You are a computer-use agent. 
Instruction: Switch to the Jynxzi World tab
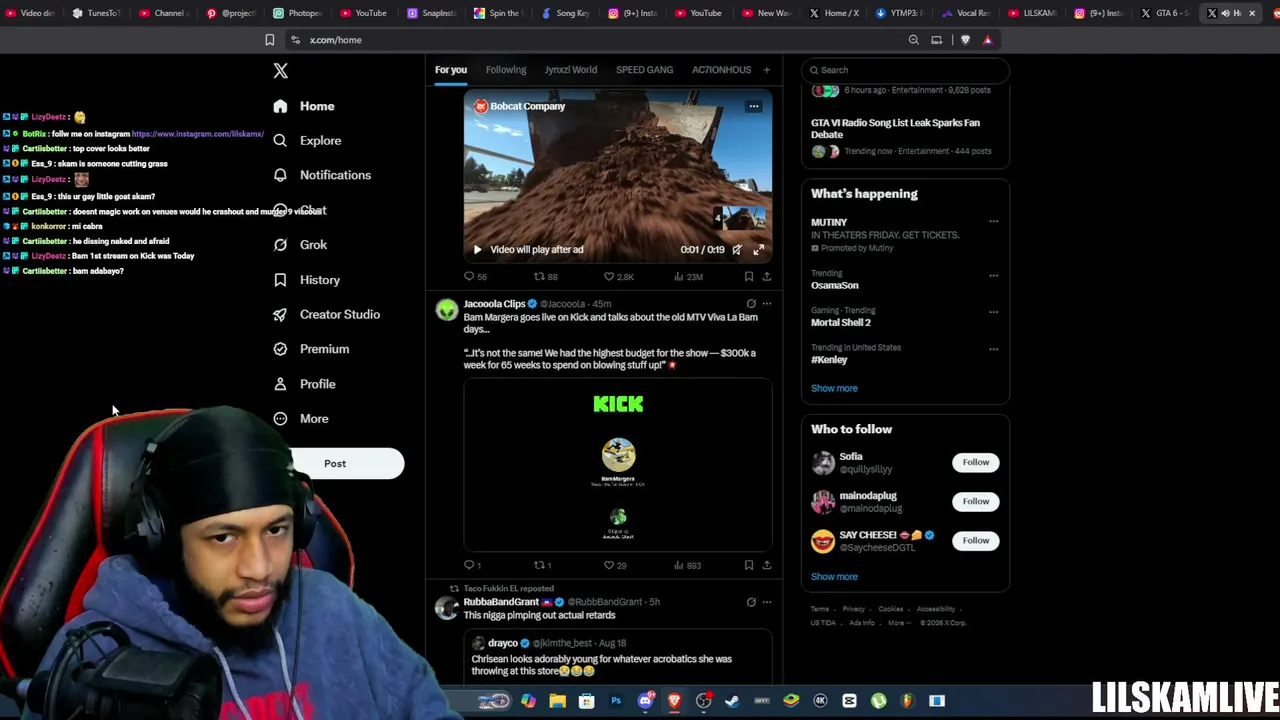tap(571, 70)
